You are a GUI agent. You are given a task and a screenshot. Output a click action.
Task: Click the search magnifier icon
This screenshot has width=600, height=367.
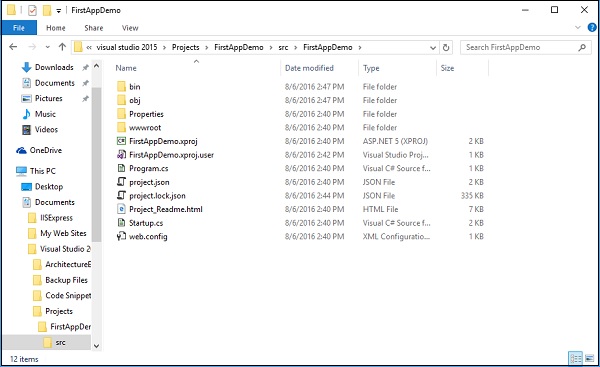click(582, 47)
